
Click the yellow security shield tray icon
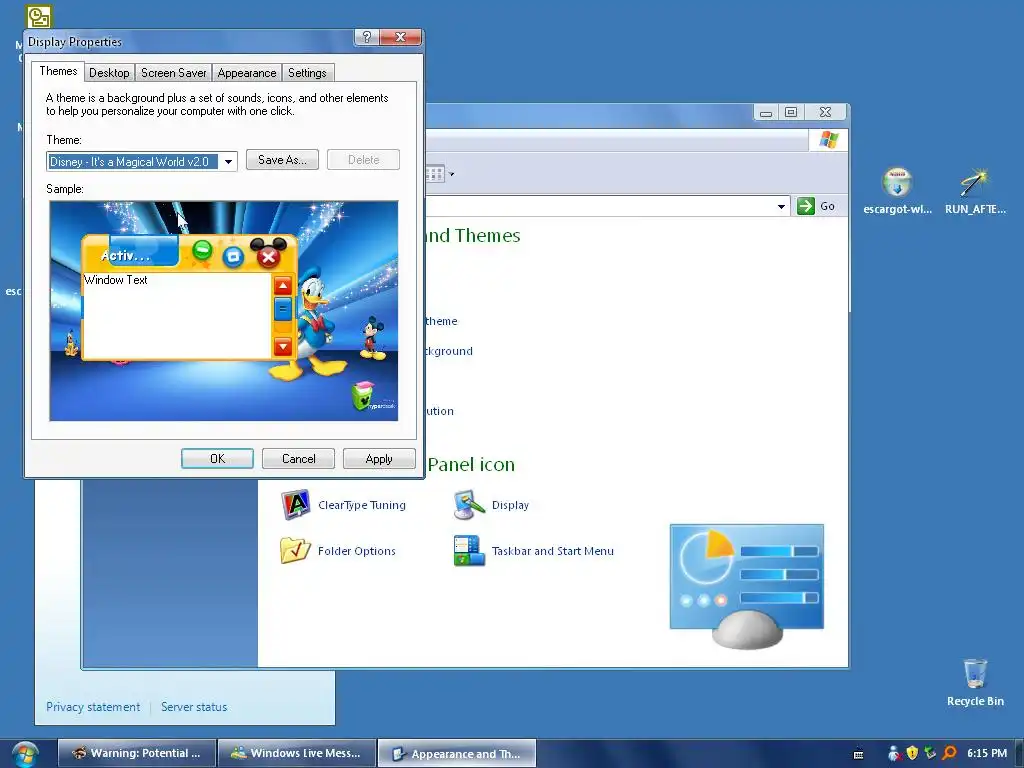(x=912, y=753)
